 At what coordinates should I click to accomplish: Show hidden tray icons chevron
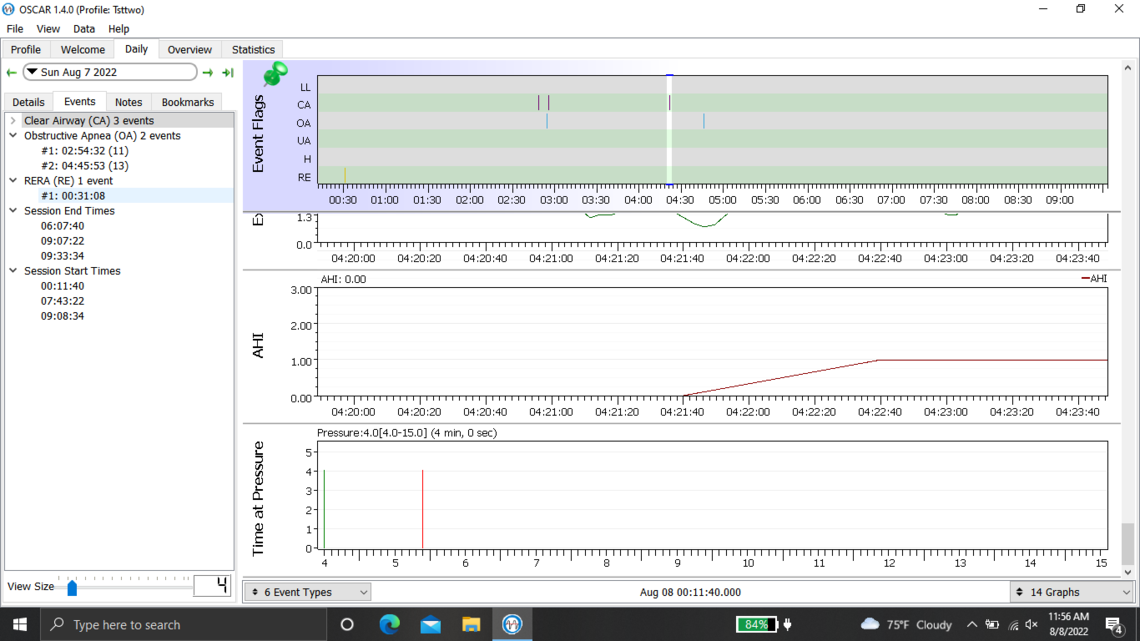point(972,624)
